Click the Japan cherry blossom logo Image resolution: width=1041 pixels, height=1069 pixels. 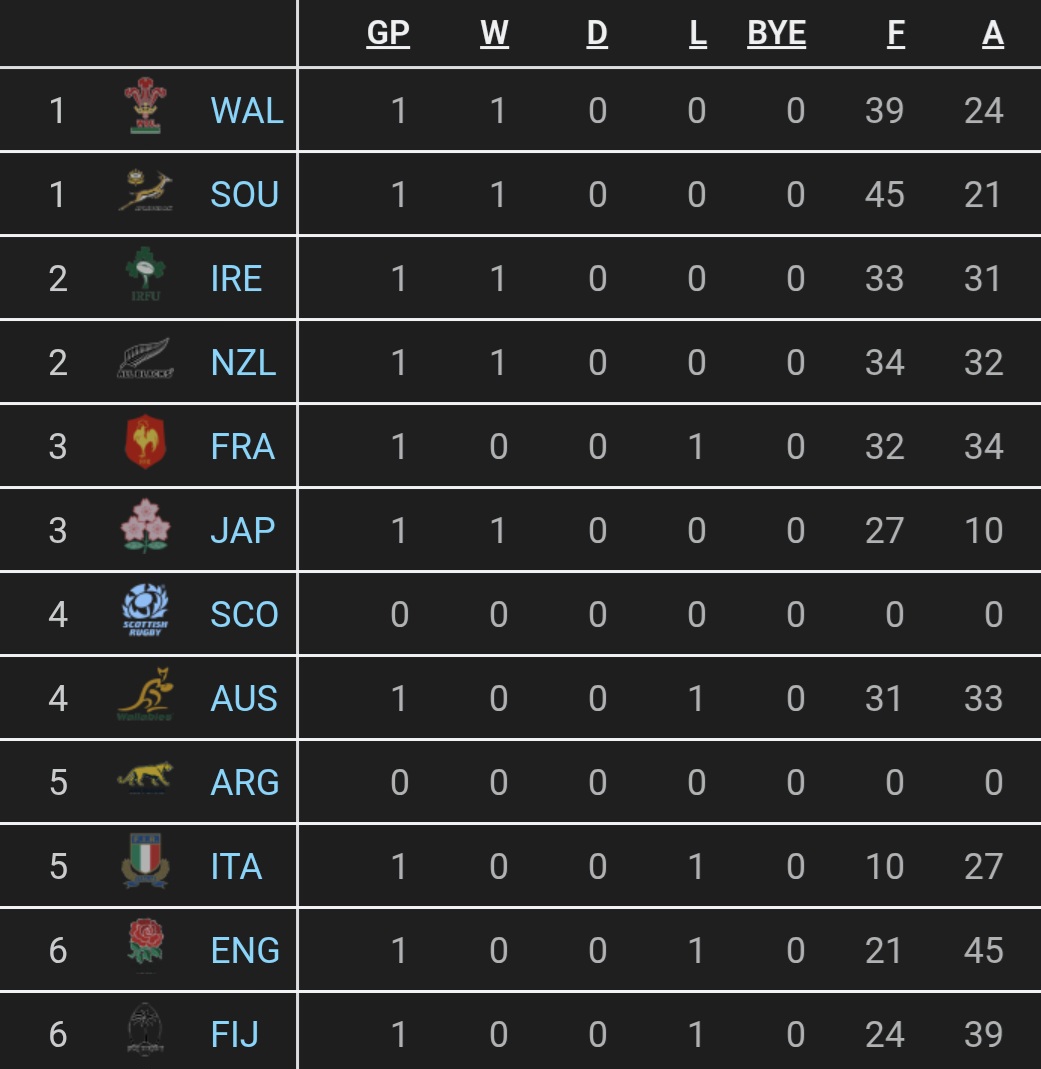click(x=145, y=526)
